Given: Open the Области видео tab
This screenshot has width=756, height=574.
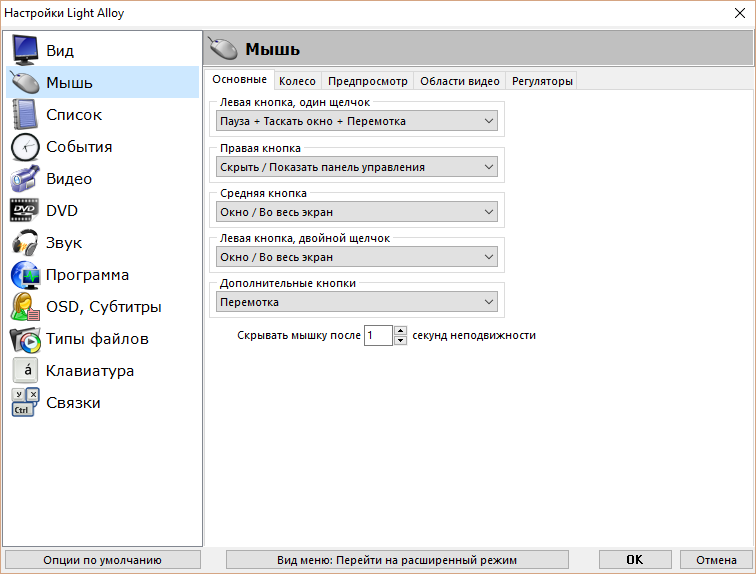Looking at the screenshot, I should click(x=459, y=81).
